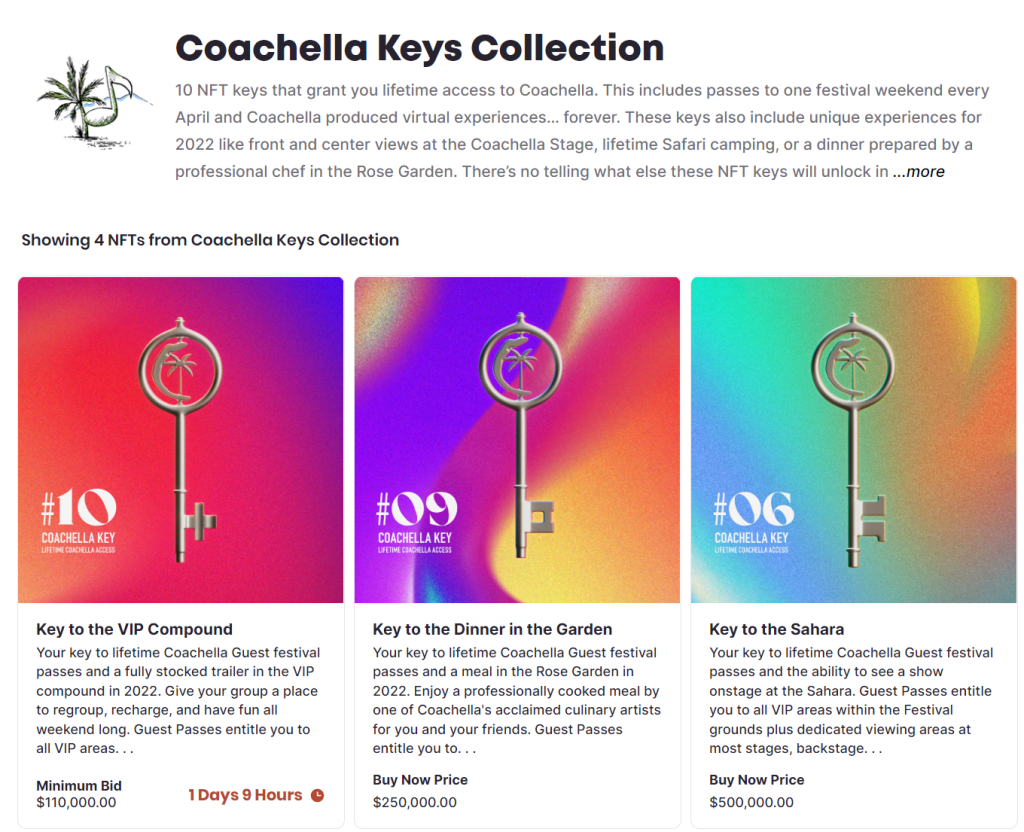Click the 1 Days 9 Hours countdown
Image resolution: width=1024 pixels, height=832 pixels.
245,795
